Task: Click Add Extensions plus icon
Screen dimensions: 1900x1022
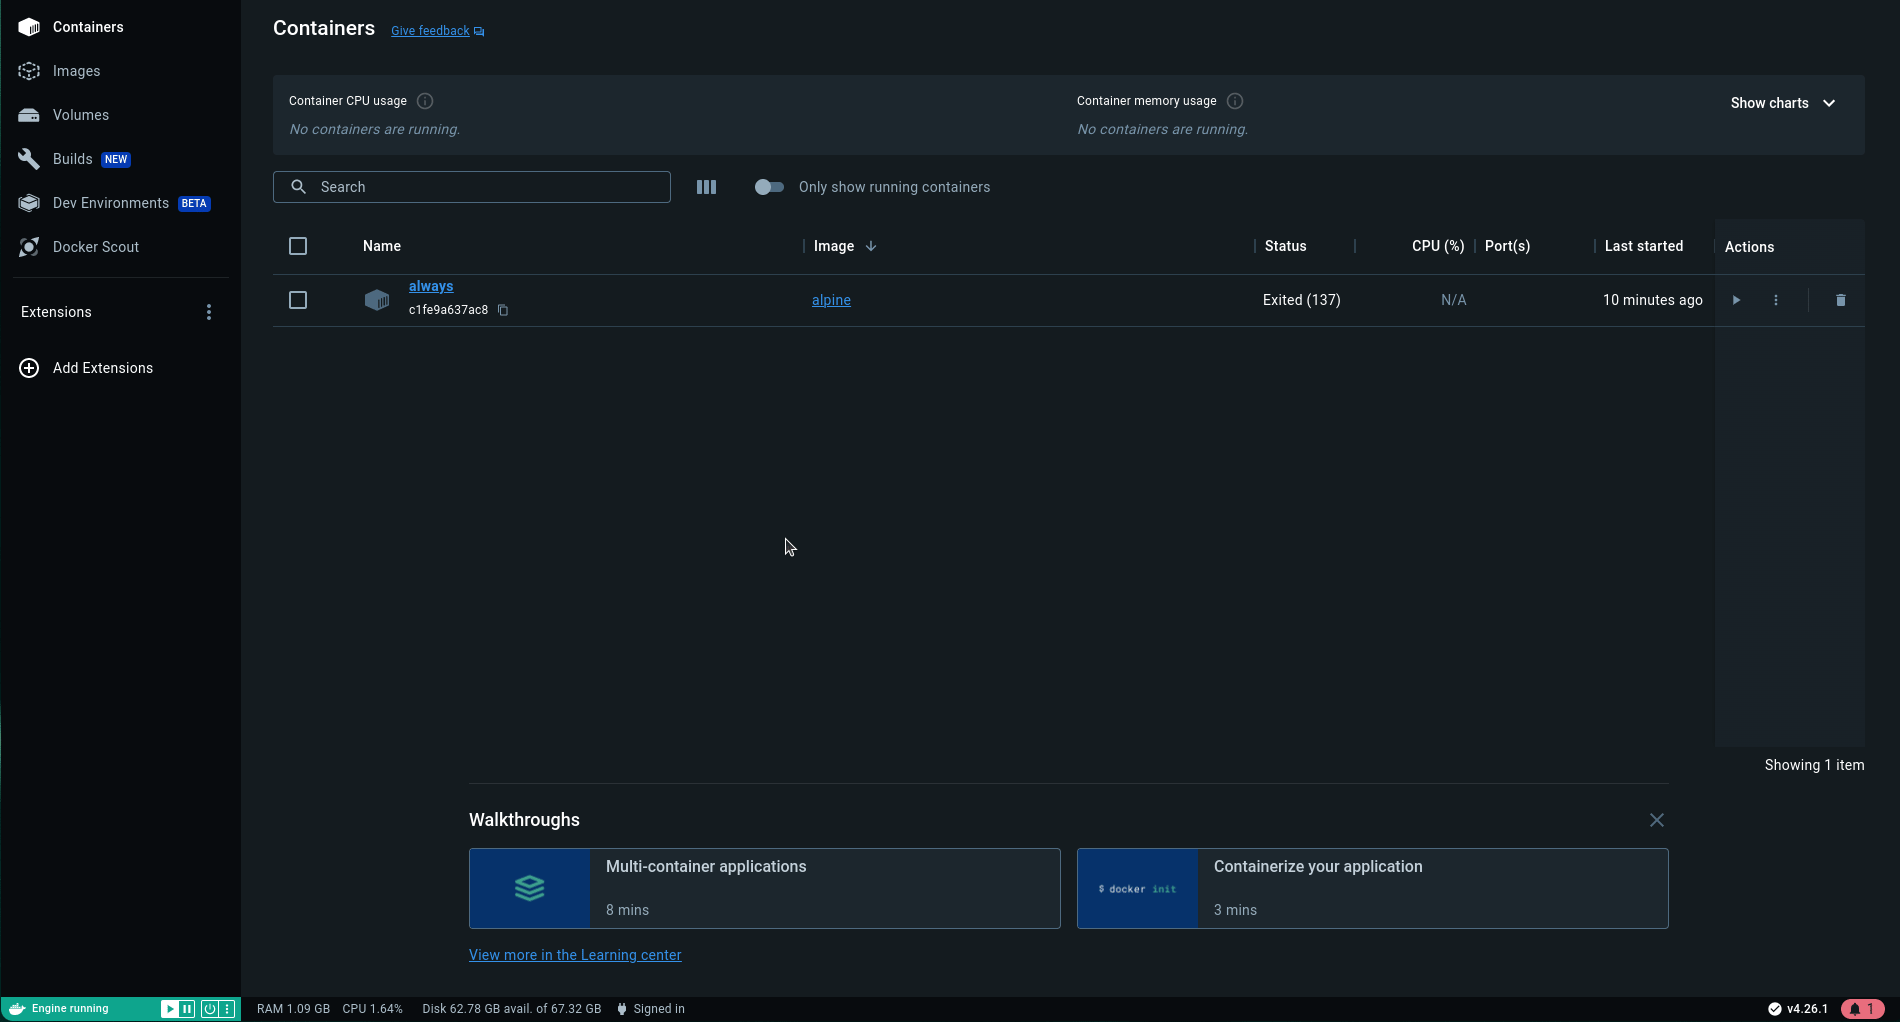Action: [x=29, y=368]
